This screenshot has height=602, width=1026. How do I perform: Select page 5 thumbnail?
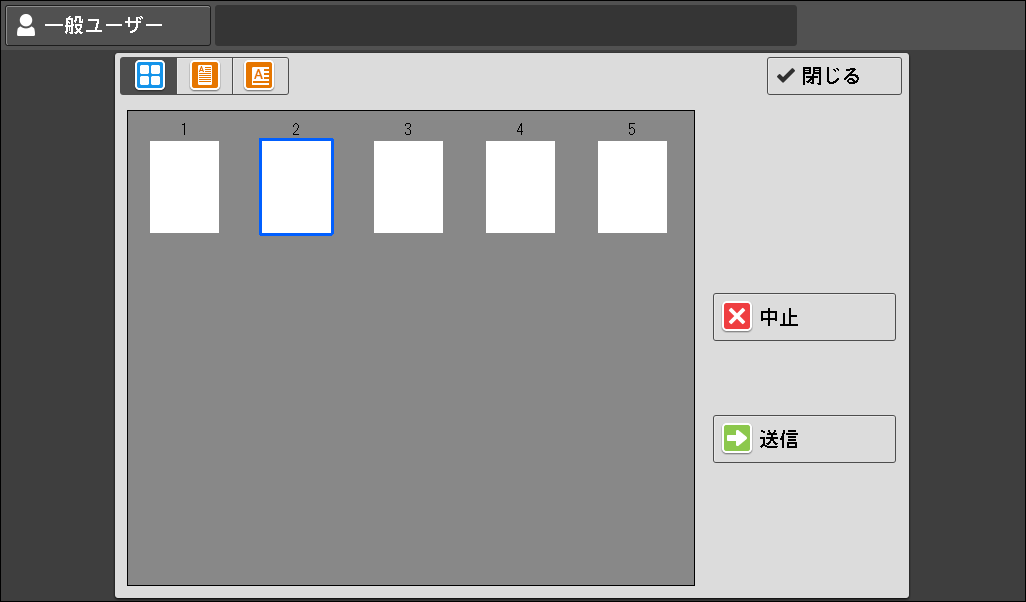632,187
